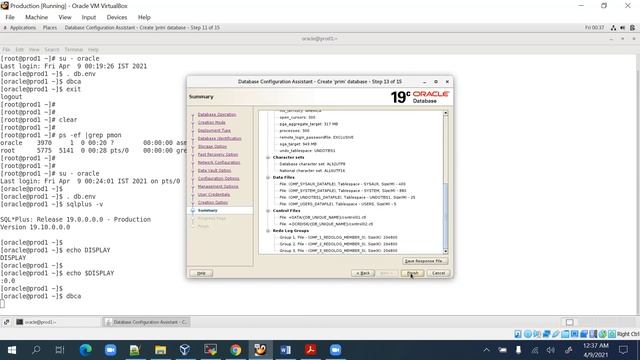
Task: Open the VirtualBox File menu
Action: click(10, 17)
